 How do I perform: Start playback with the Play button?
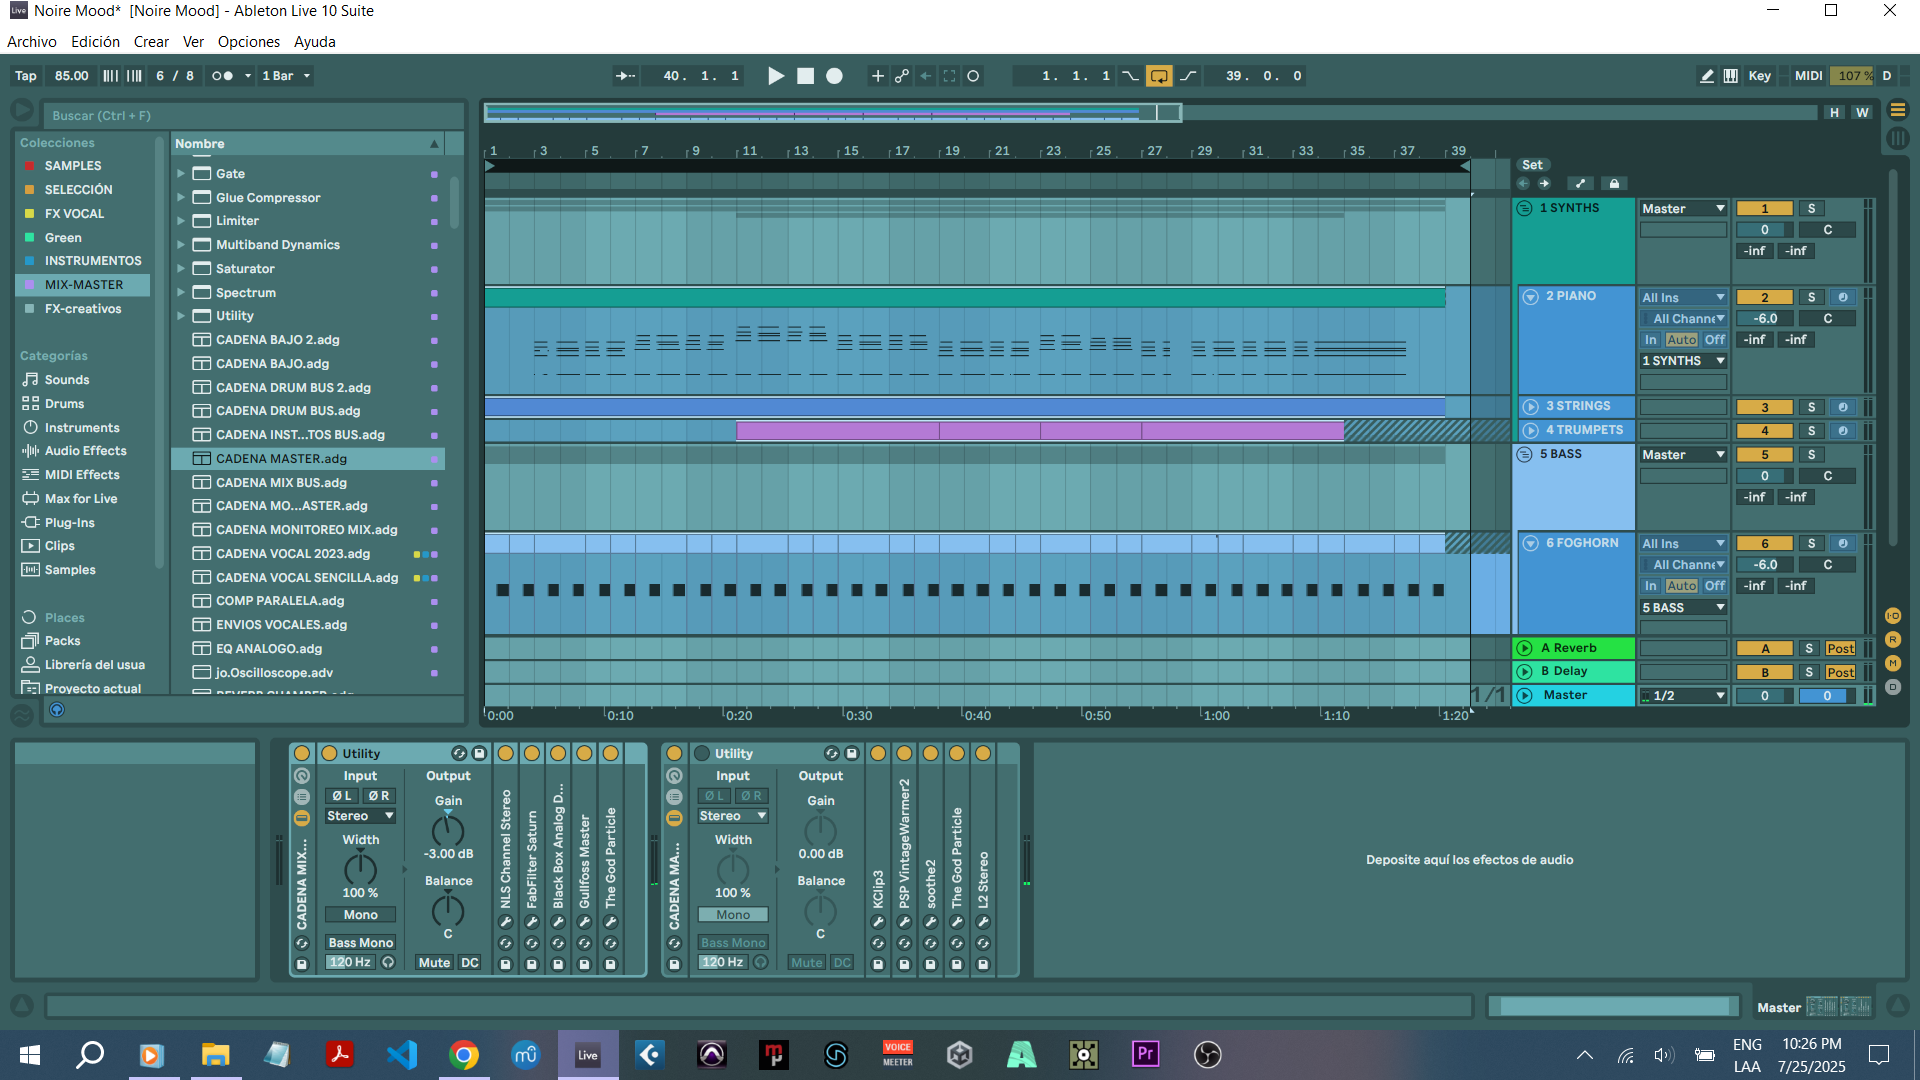(x=776, y=76)
